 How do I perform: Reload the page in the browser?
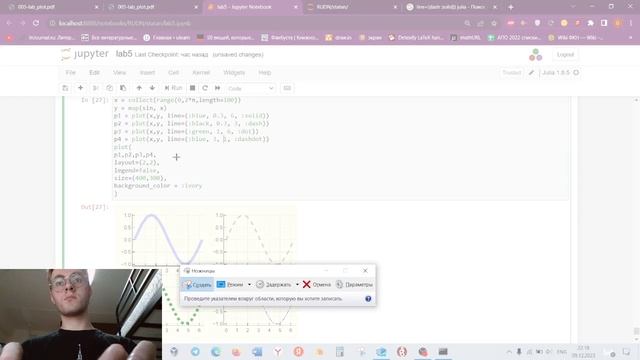pos(36,23)
